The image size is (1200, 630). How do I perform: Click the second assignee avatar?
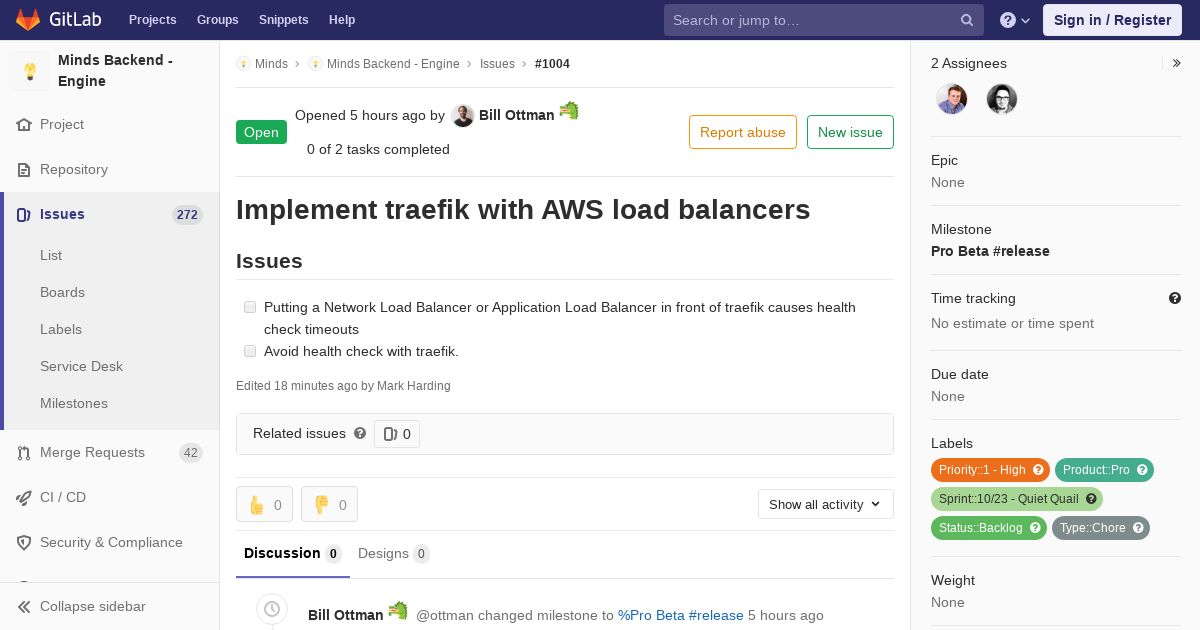pos(1002,99)
